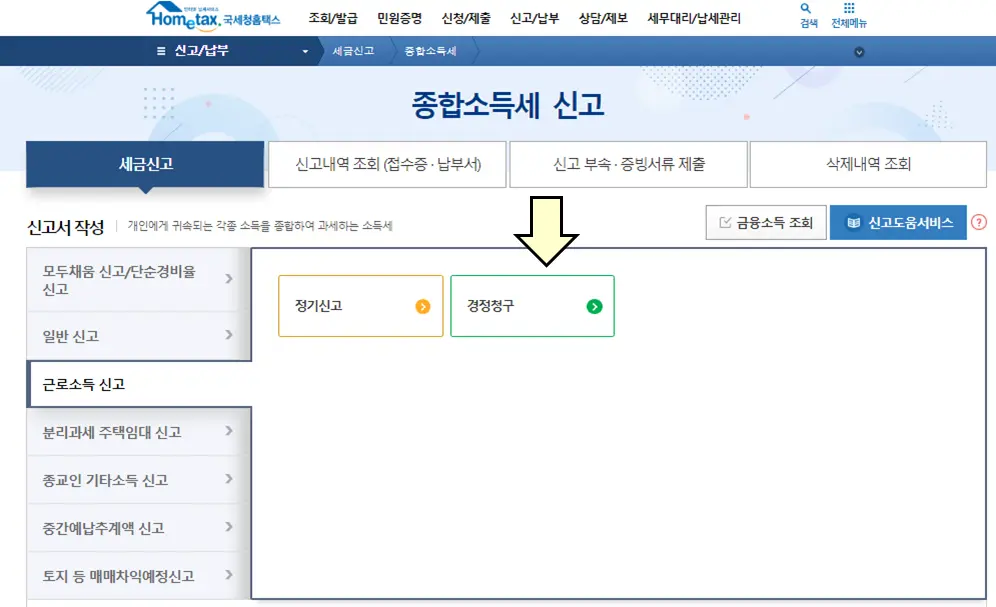Click the 경정청구 button

[x=532, y=306]
